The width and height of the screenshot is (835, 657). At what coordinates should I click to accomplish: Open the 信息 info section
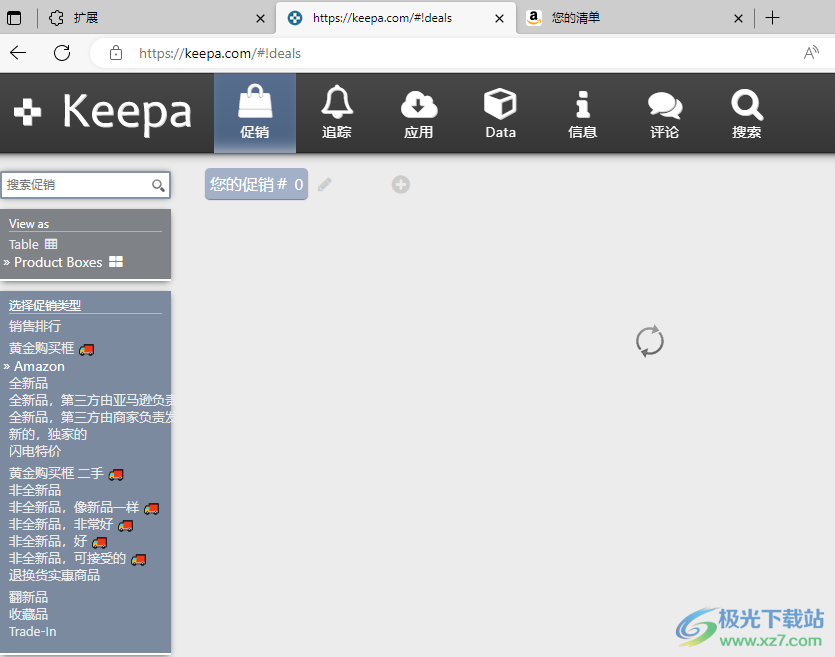583,113
